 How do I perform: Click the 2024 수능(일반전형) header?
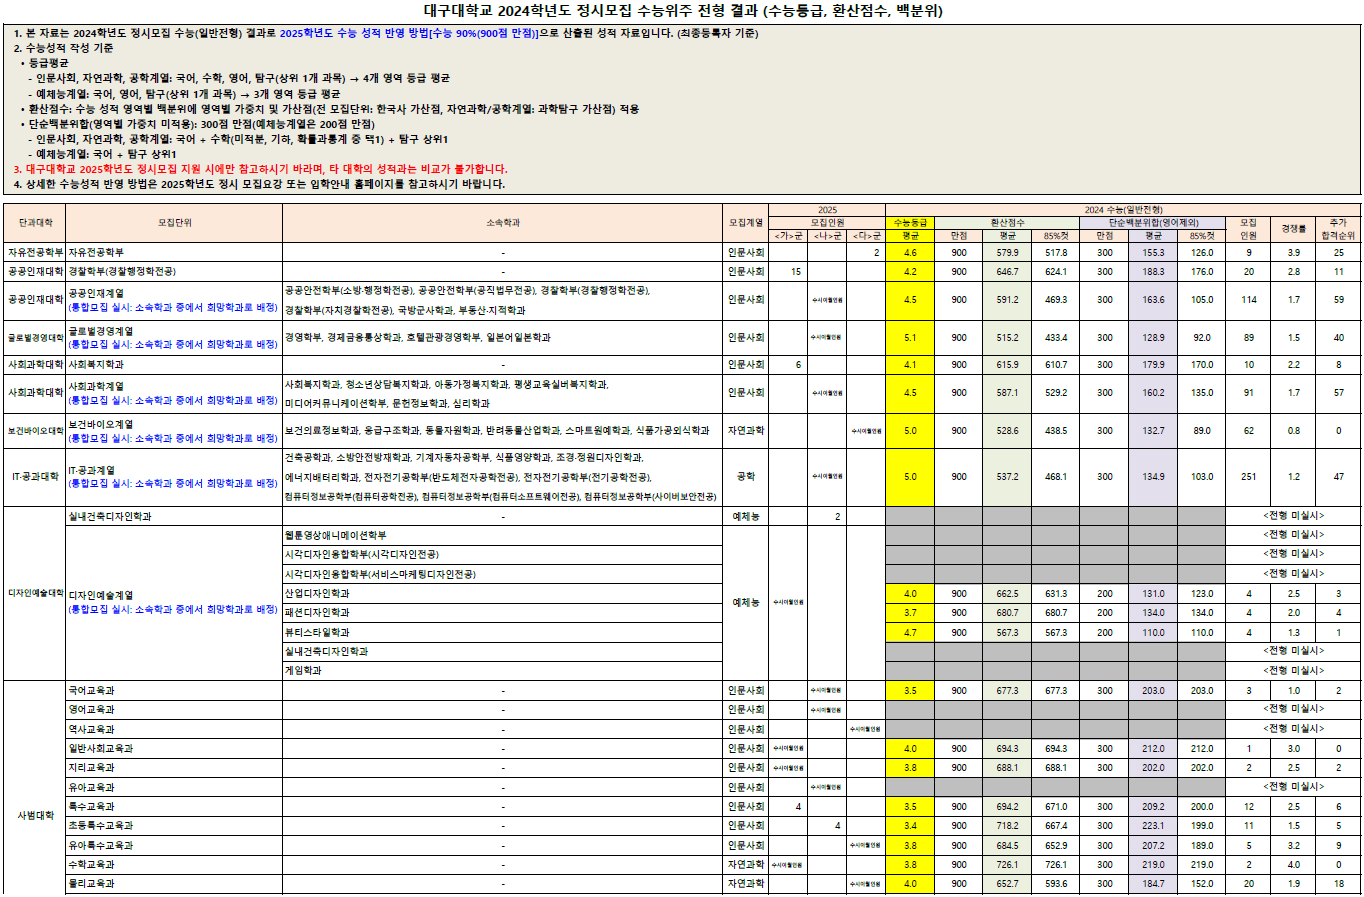point(1123,210)
